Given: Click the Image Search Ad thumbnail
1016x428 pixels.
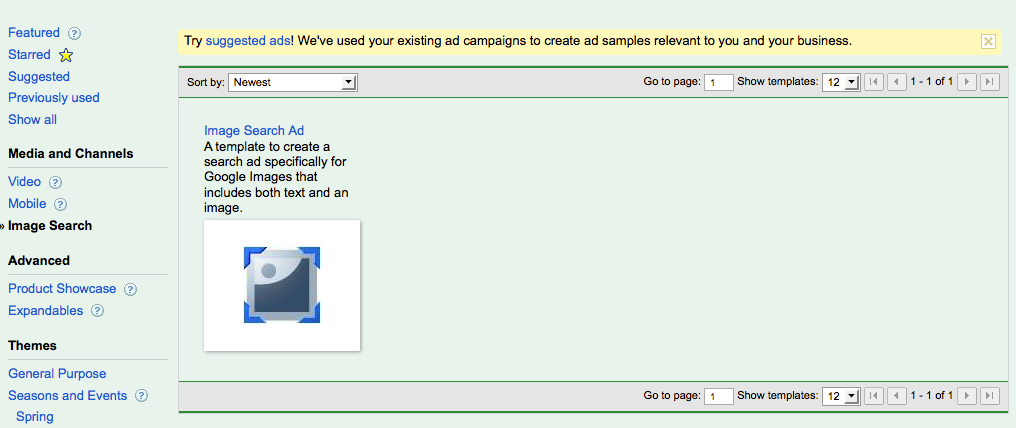Looking at the screenshot, I should pyautogui.click(x=282, y=286).
